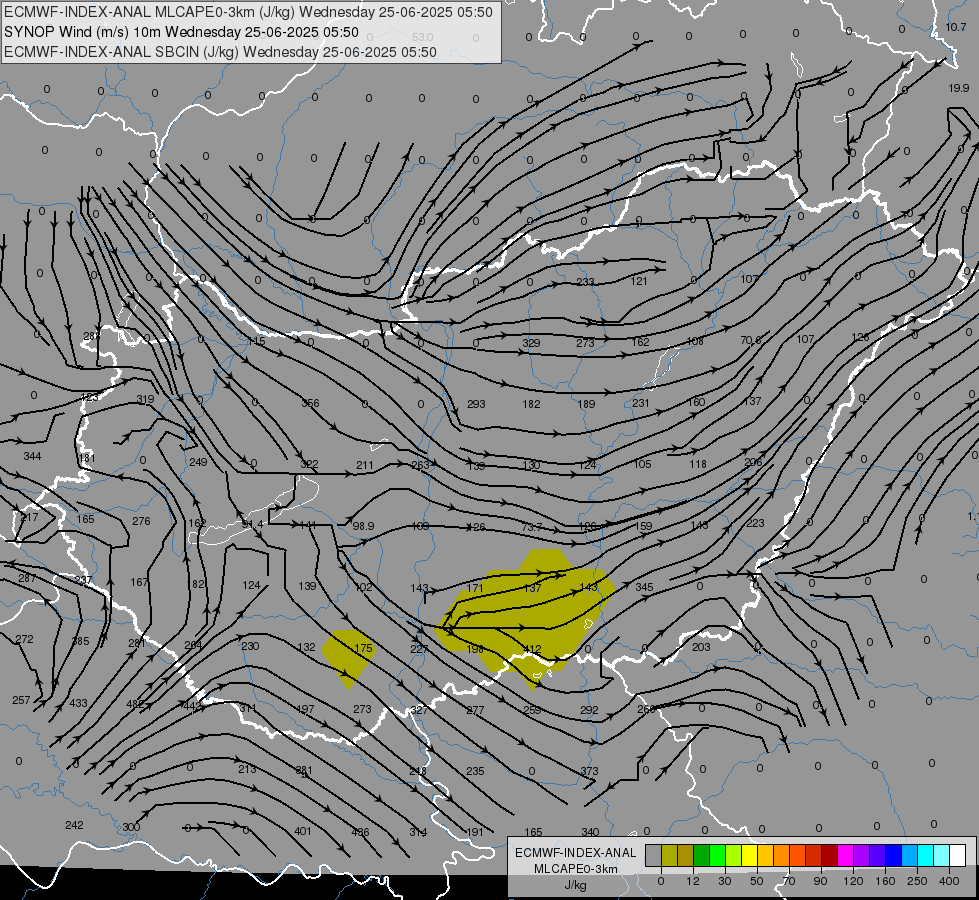Click the map value 203
The height and width of the screenshot is (900, 979).
[701, 646]
